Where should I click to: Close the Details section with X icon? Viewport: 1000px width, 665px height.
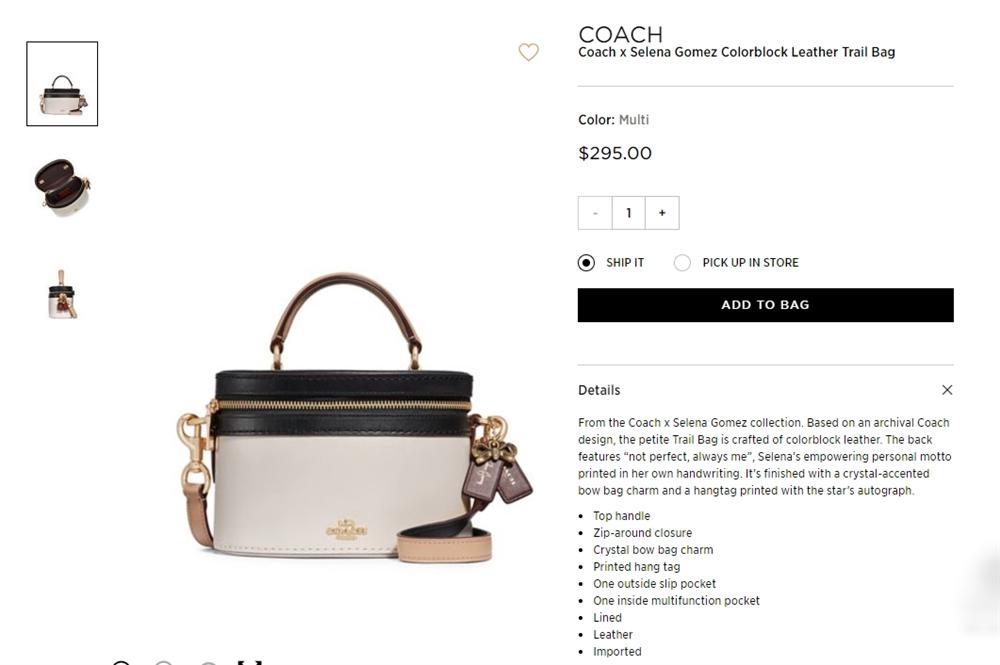947,390
